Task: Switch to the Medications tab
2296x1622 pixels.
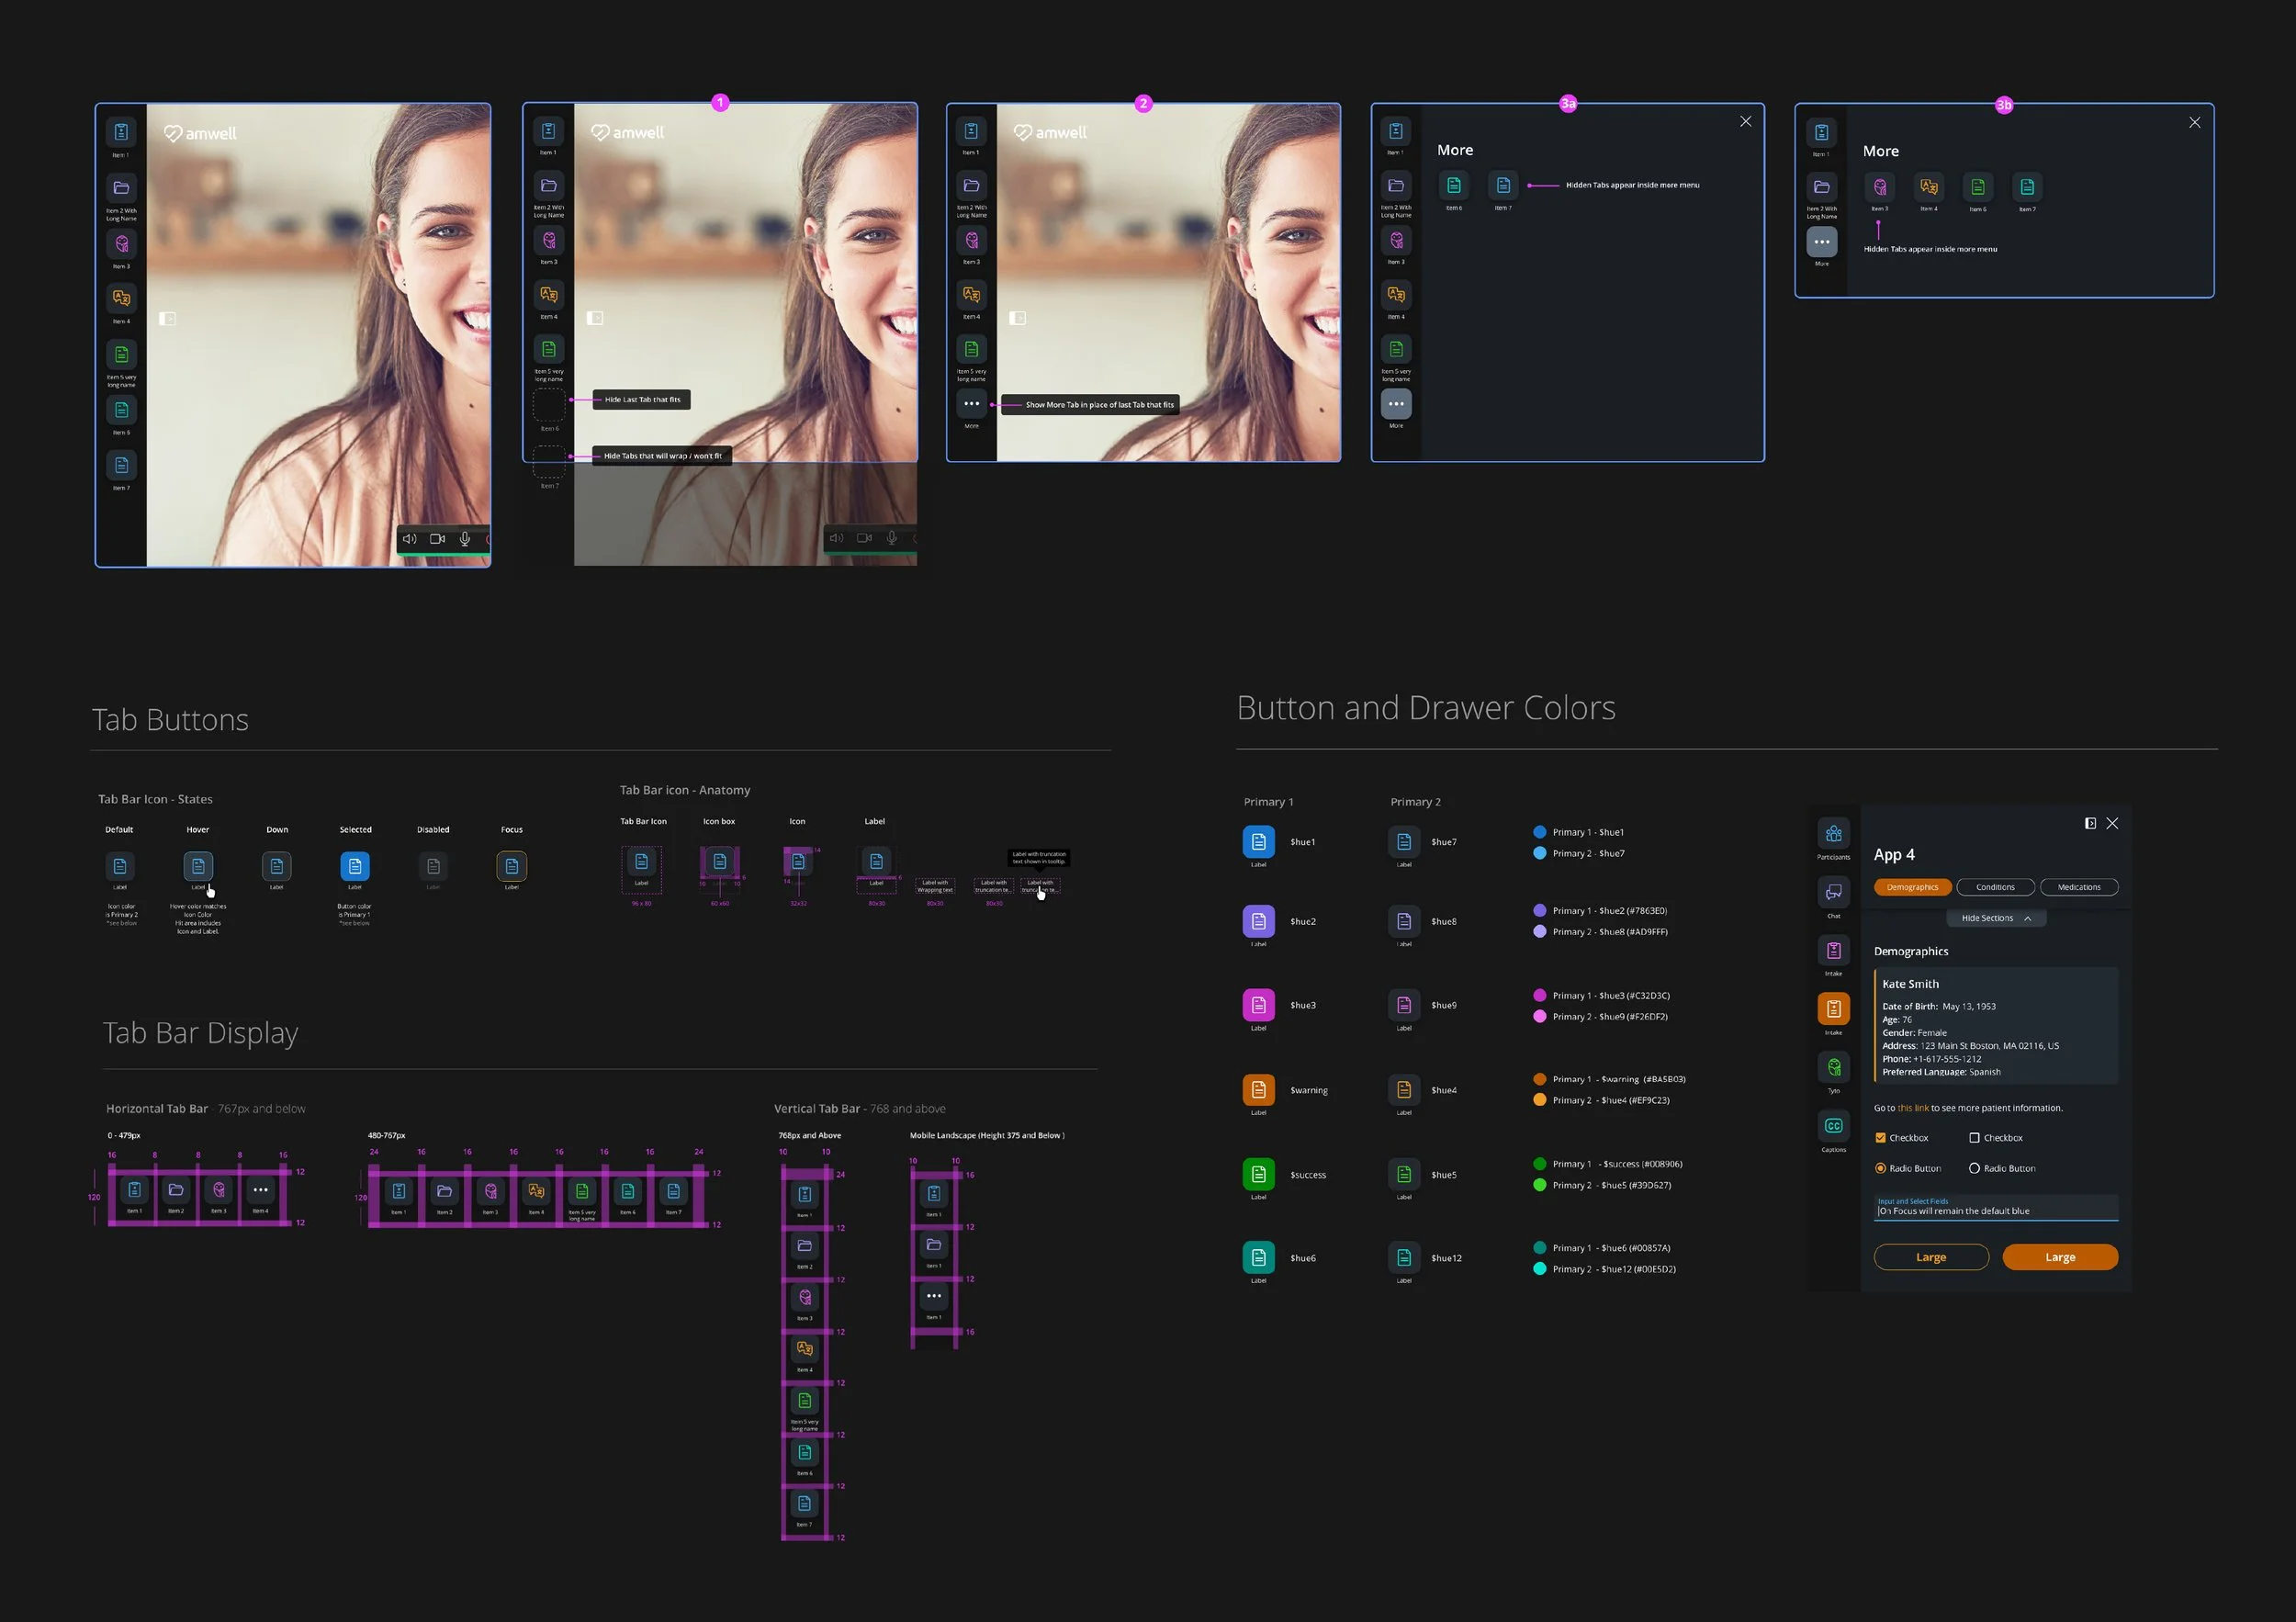Action: pos(2078,887)
